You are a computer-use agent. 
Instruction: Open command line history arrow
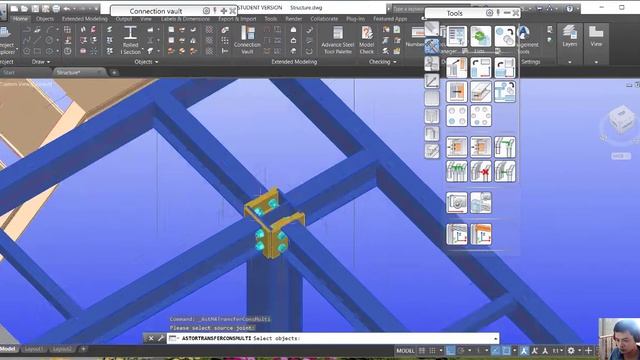coord(496,338)
